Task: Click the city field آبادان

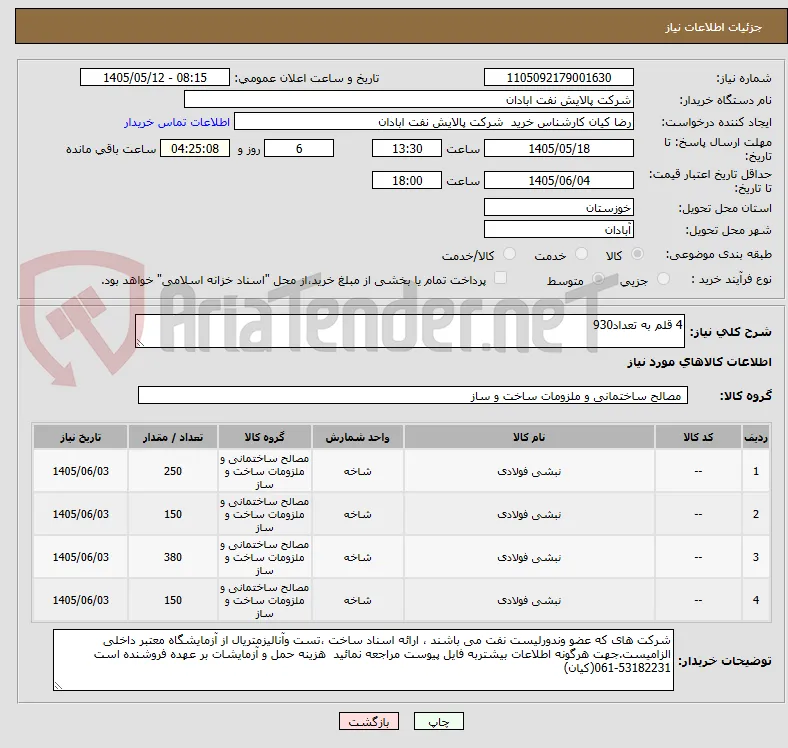Action: click(559, 229)
